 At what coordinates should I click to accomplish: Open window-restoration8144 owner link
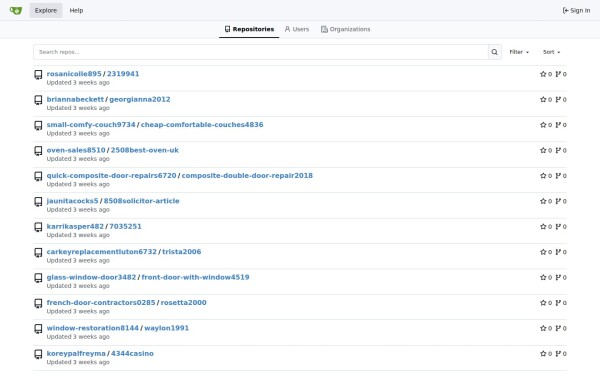[x=93, y=328]
